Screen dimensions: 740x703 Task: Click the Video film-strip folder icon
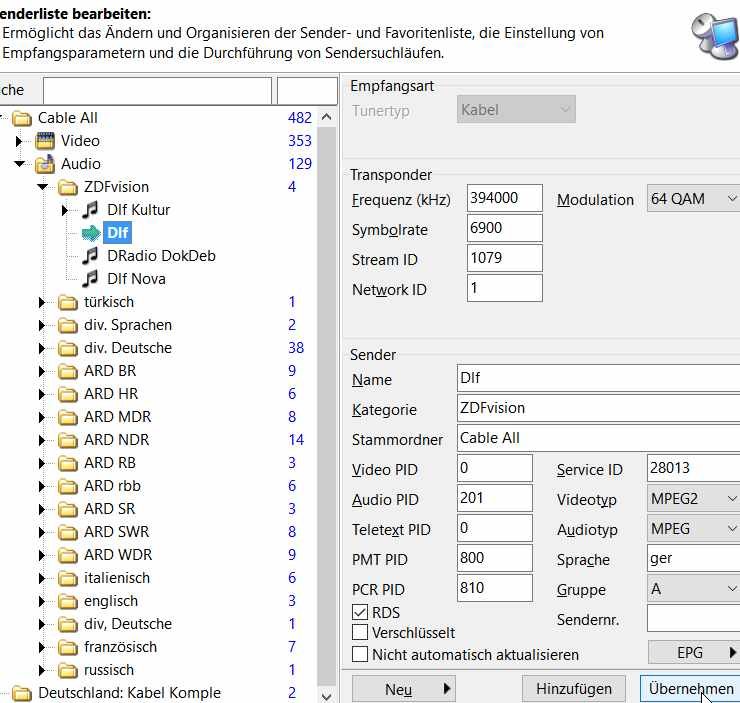(44, 141)
